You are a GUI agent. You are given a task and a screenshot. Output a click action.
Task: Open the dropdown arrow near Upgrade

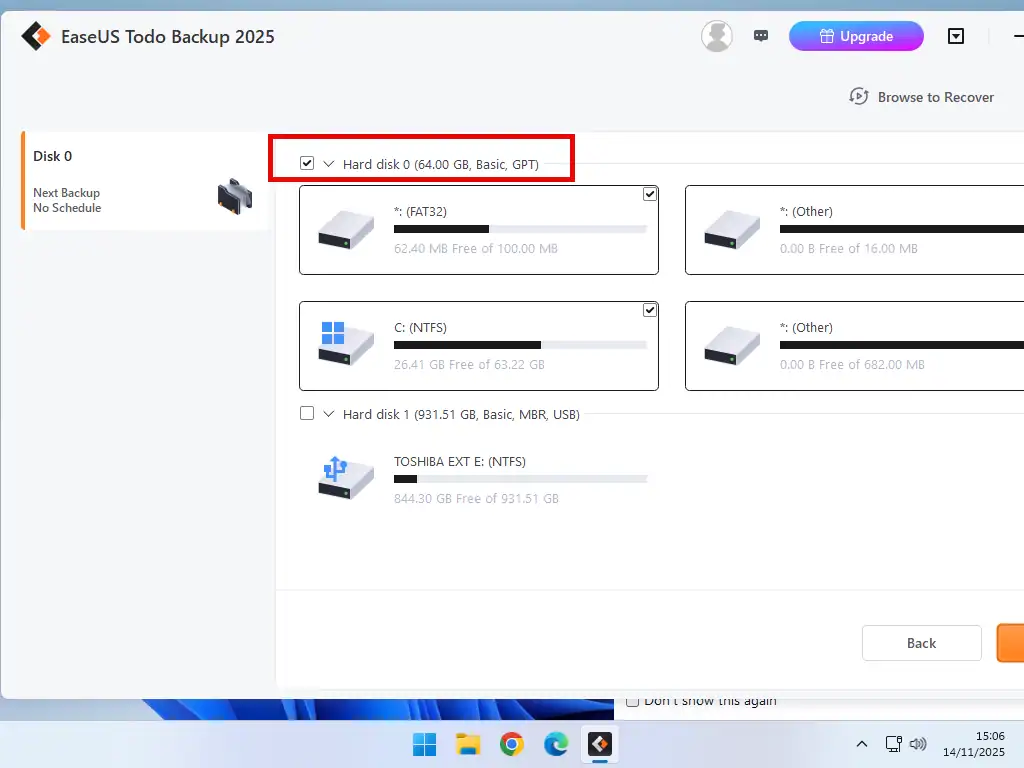pyautogui.click(x=956, y=36)
